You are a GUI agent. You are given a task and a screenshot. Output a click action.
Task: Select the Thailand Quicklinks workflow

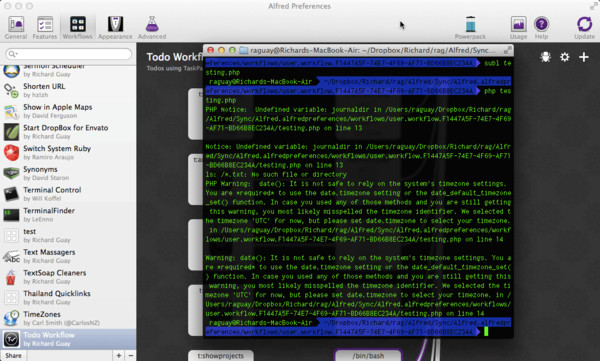click(68, 297)
